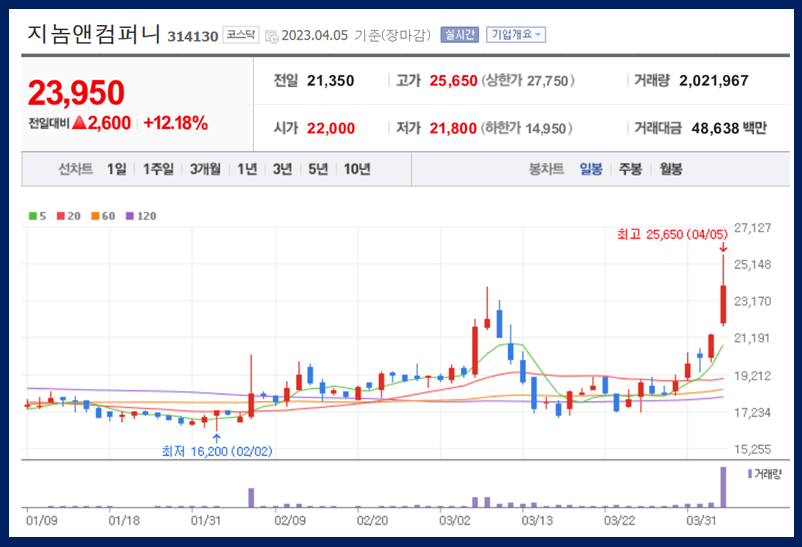The height and width of the screenshot is (547, 802).
Task: Click the 하한가 14,950 text
Action: coord(526,128)
